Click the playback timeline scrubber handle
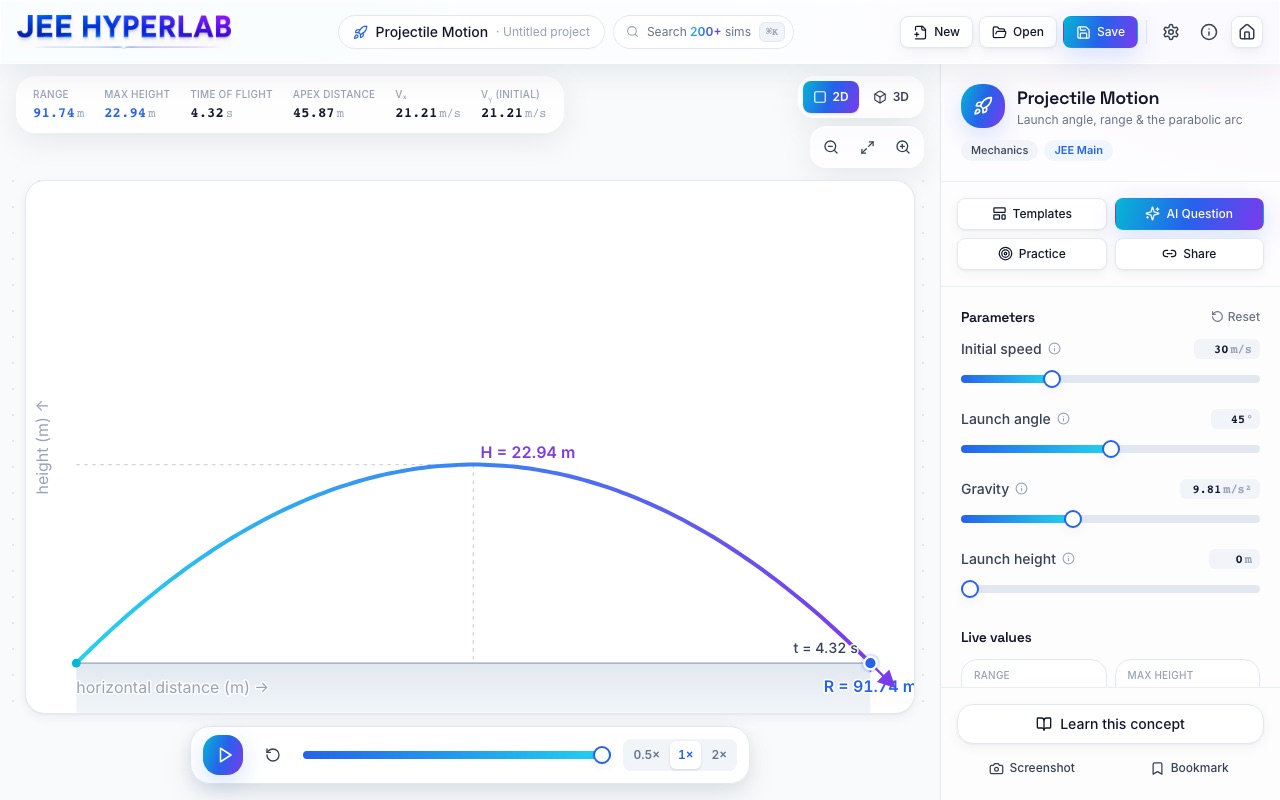Screen dimensions: 1280x800 point(602,755)
